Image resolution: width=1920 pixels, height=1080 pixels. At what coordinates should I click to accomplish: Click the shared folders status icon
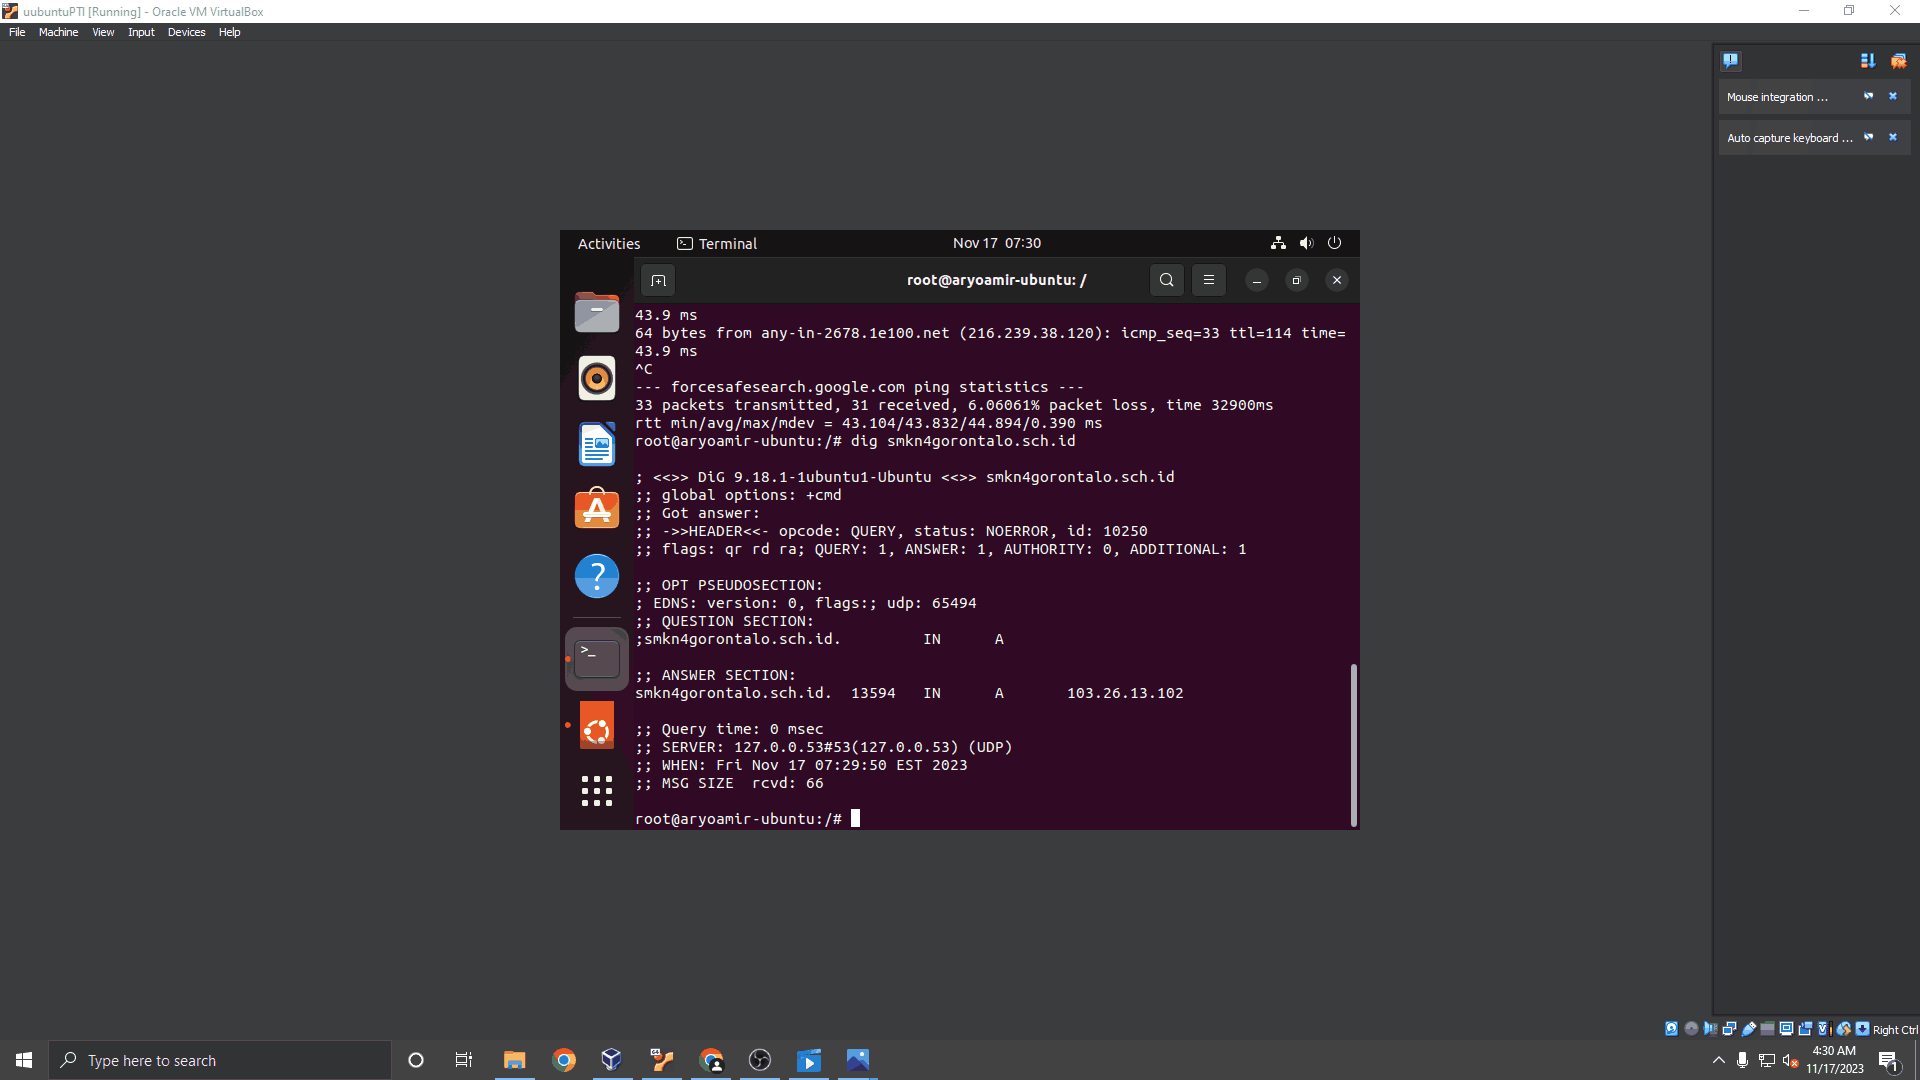pyautogui.click(x=1767, y=1029)
